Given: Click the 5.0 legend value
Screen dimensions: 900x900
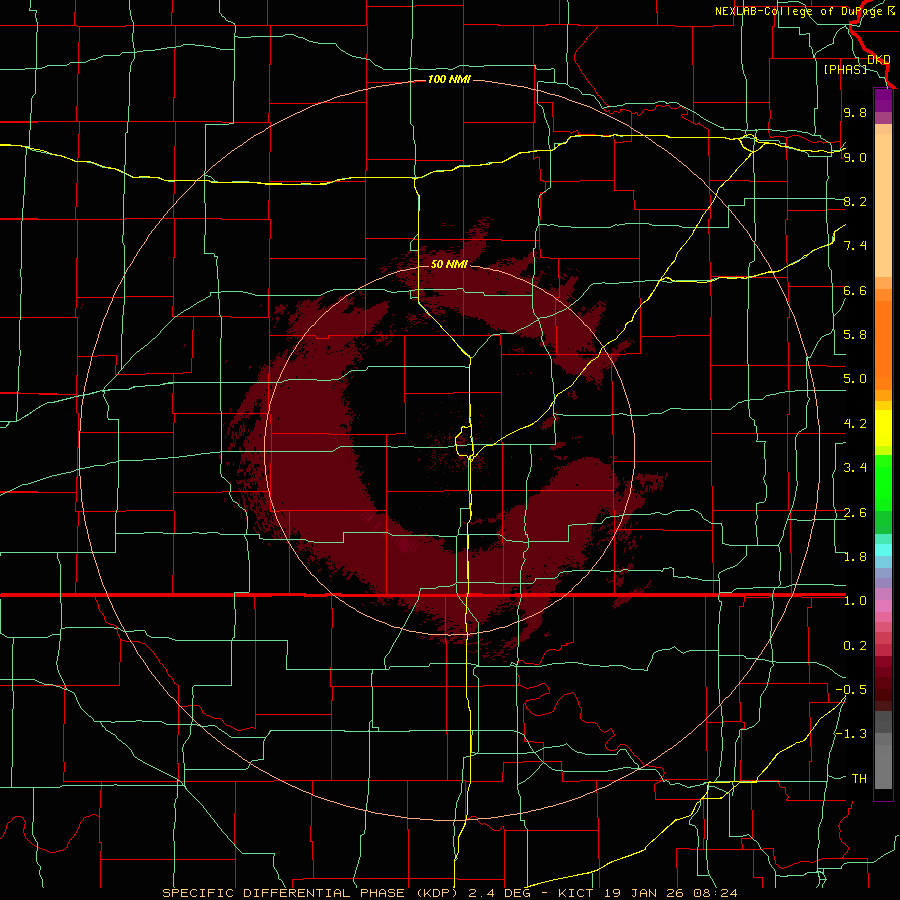Looking at the screenshot, I should [855, 379].
